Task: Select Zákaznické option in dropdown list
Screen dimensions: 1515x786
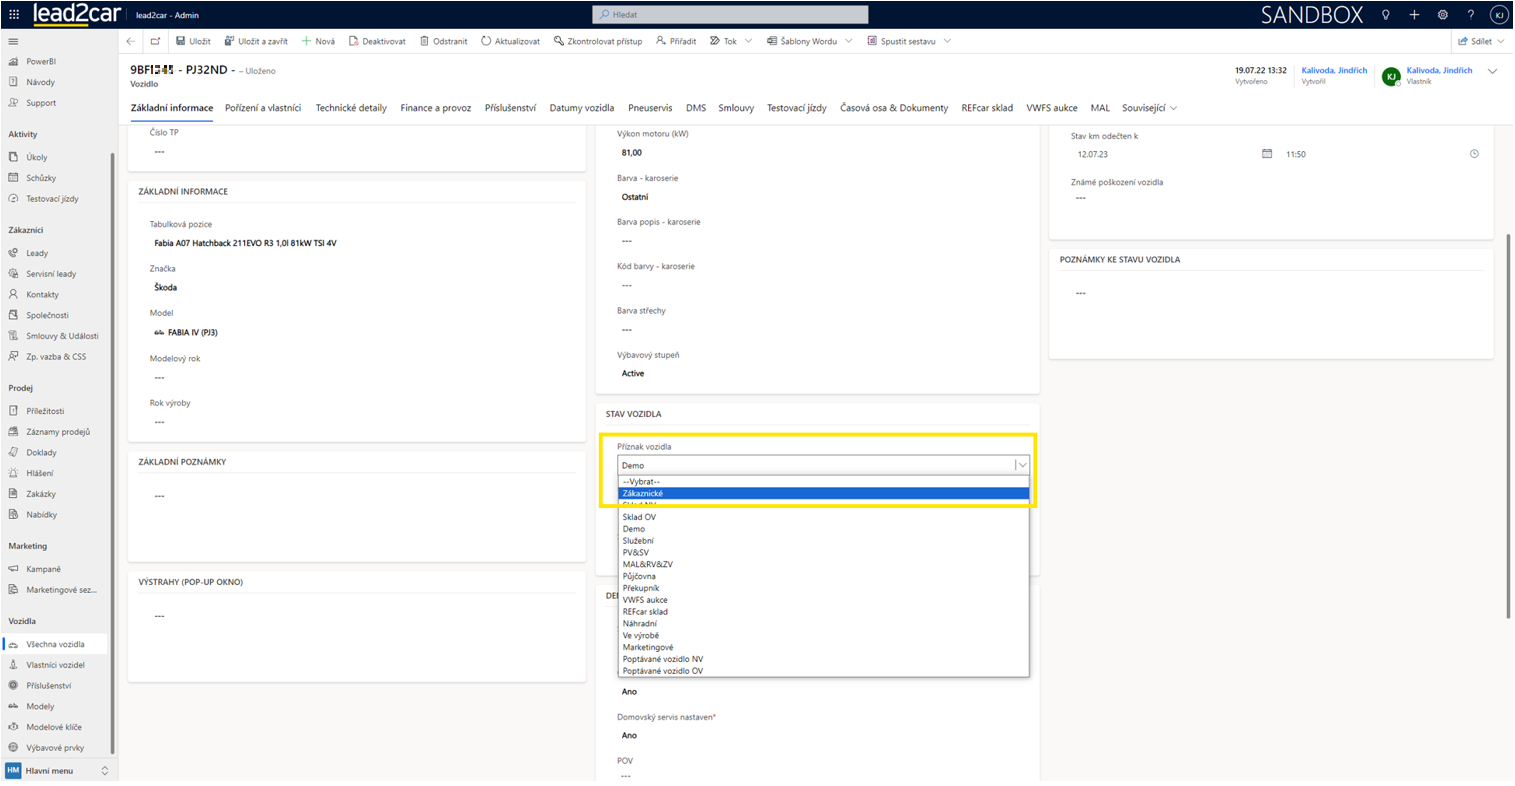Action: coord(642,493)
